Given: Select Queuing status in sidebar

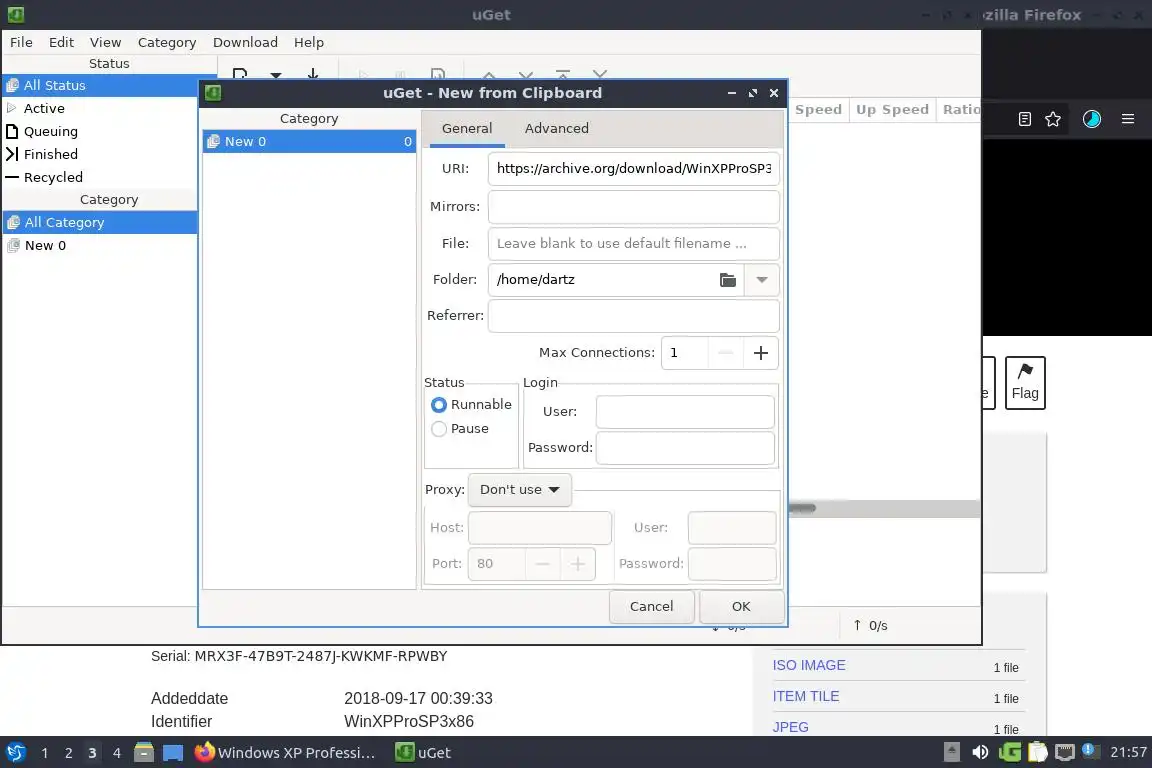Looking at the screenshot, I should tap(100, 132).
